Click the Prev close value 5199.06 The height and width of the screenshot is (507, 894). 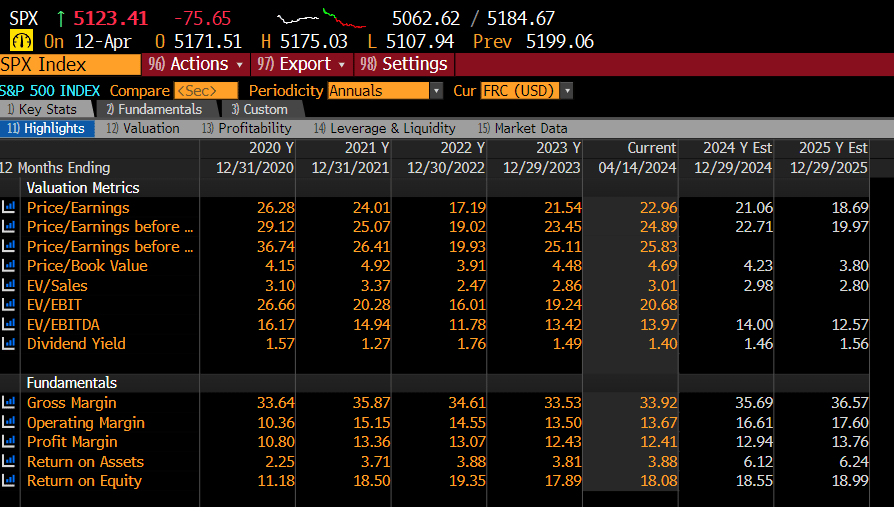click(560, 42)
